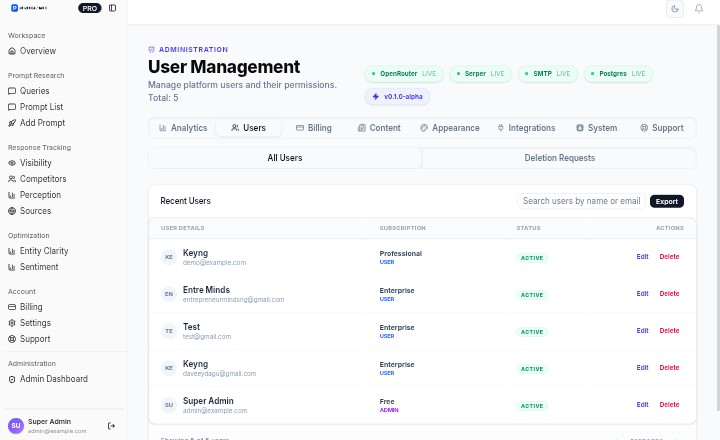Viewport: 720px width, 440px height.
Task: Switch to Integrations tab
Action: 526,128
